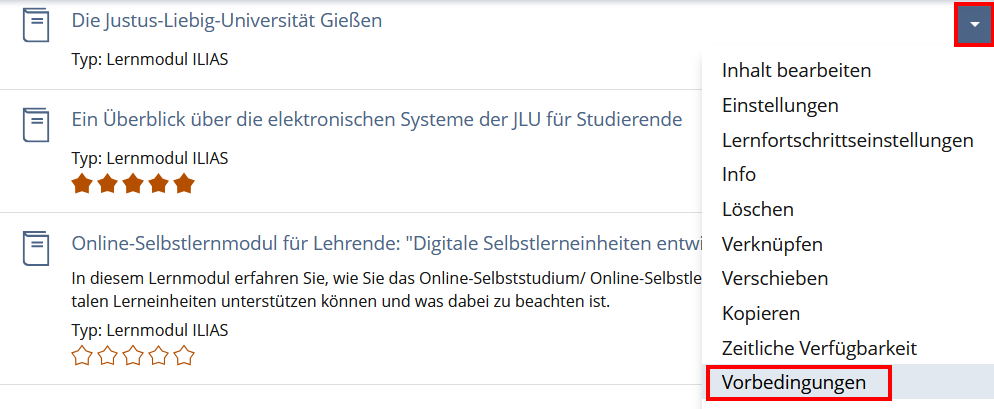994x409 pixels.
Task: Rate Online-Selbstlernmodul with the first empty star
Action: pos(82,356)
